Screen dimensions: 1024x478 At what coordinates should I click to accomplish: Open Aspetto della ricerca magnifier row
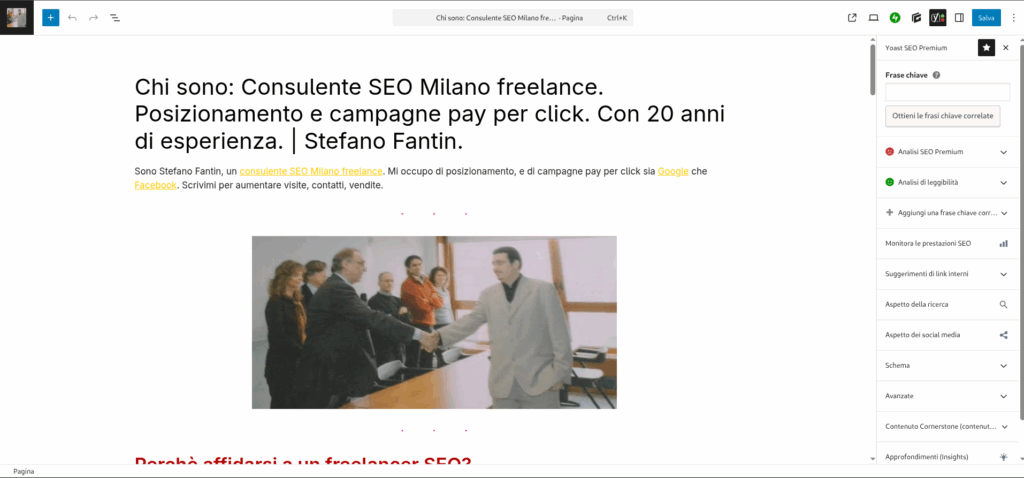tap(946, 304)
